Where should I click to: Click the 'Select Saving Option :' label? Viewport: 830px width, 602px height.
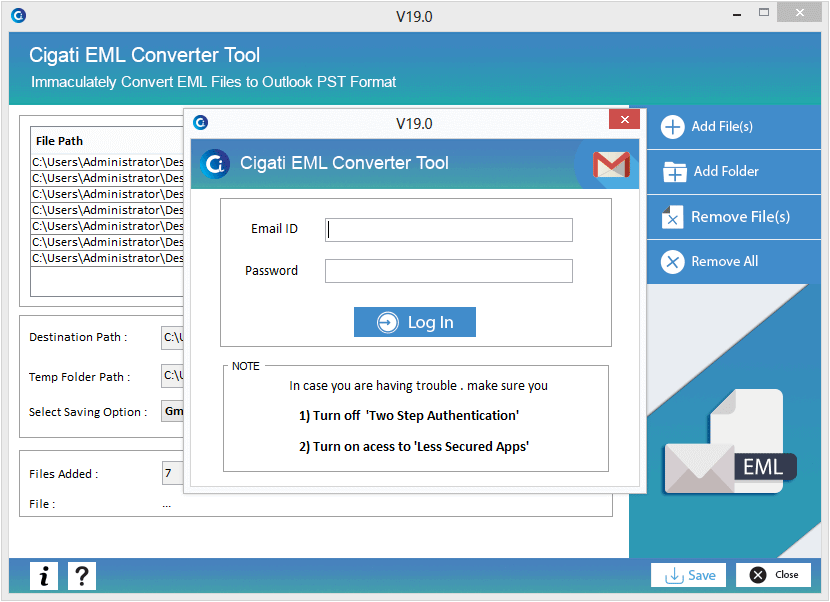[88, 412]
